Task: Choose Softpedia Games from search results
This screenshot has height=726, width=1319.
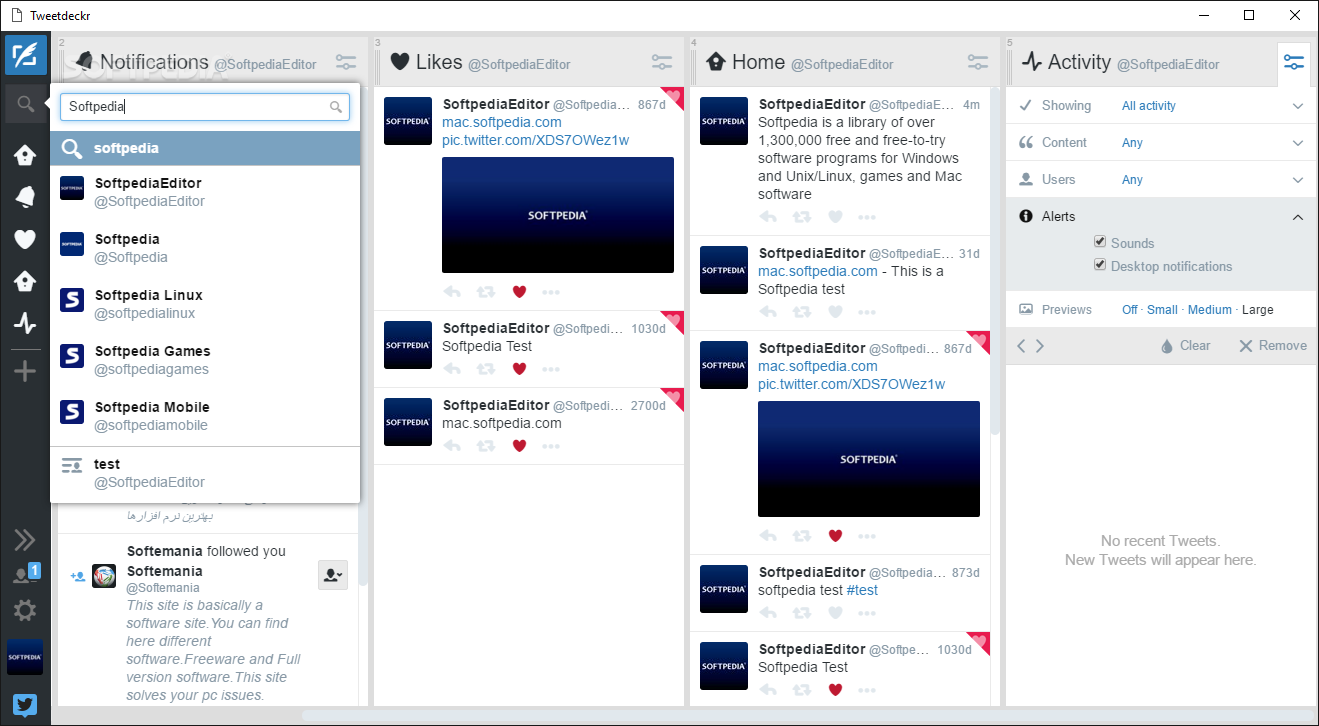Action: click(x=205, y=360)
